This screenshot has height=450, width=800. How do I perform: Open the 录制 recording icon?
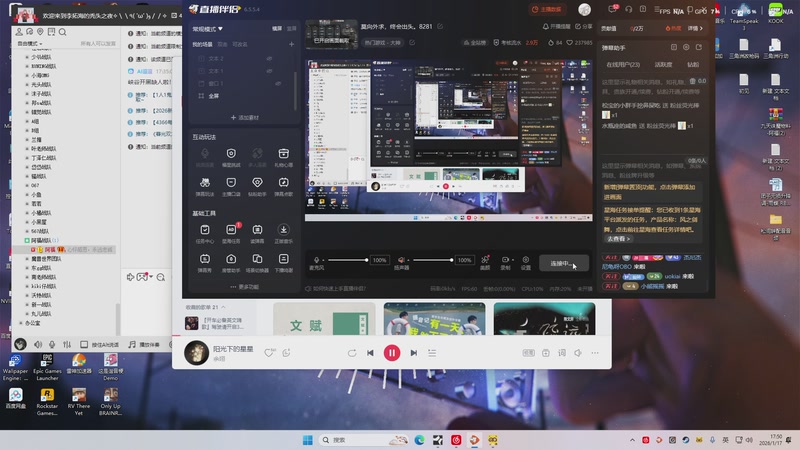tap(505, 260)
